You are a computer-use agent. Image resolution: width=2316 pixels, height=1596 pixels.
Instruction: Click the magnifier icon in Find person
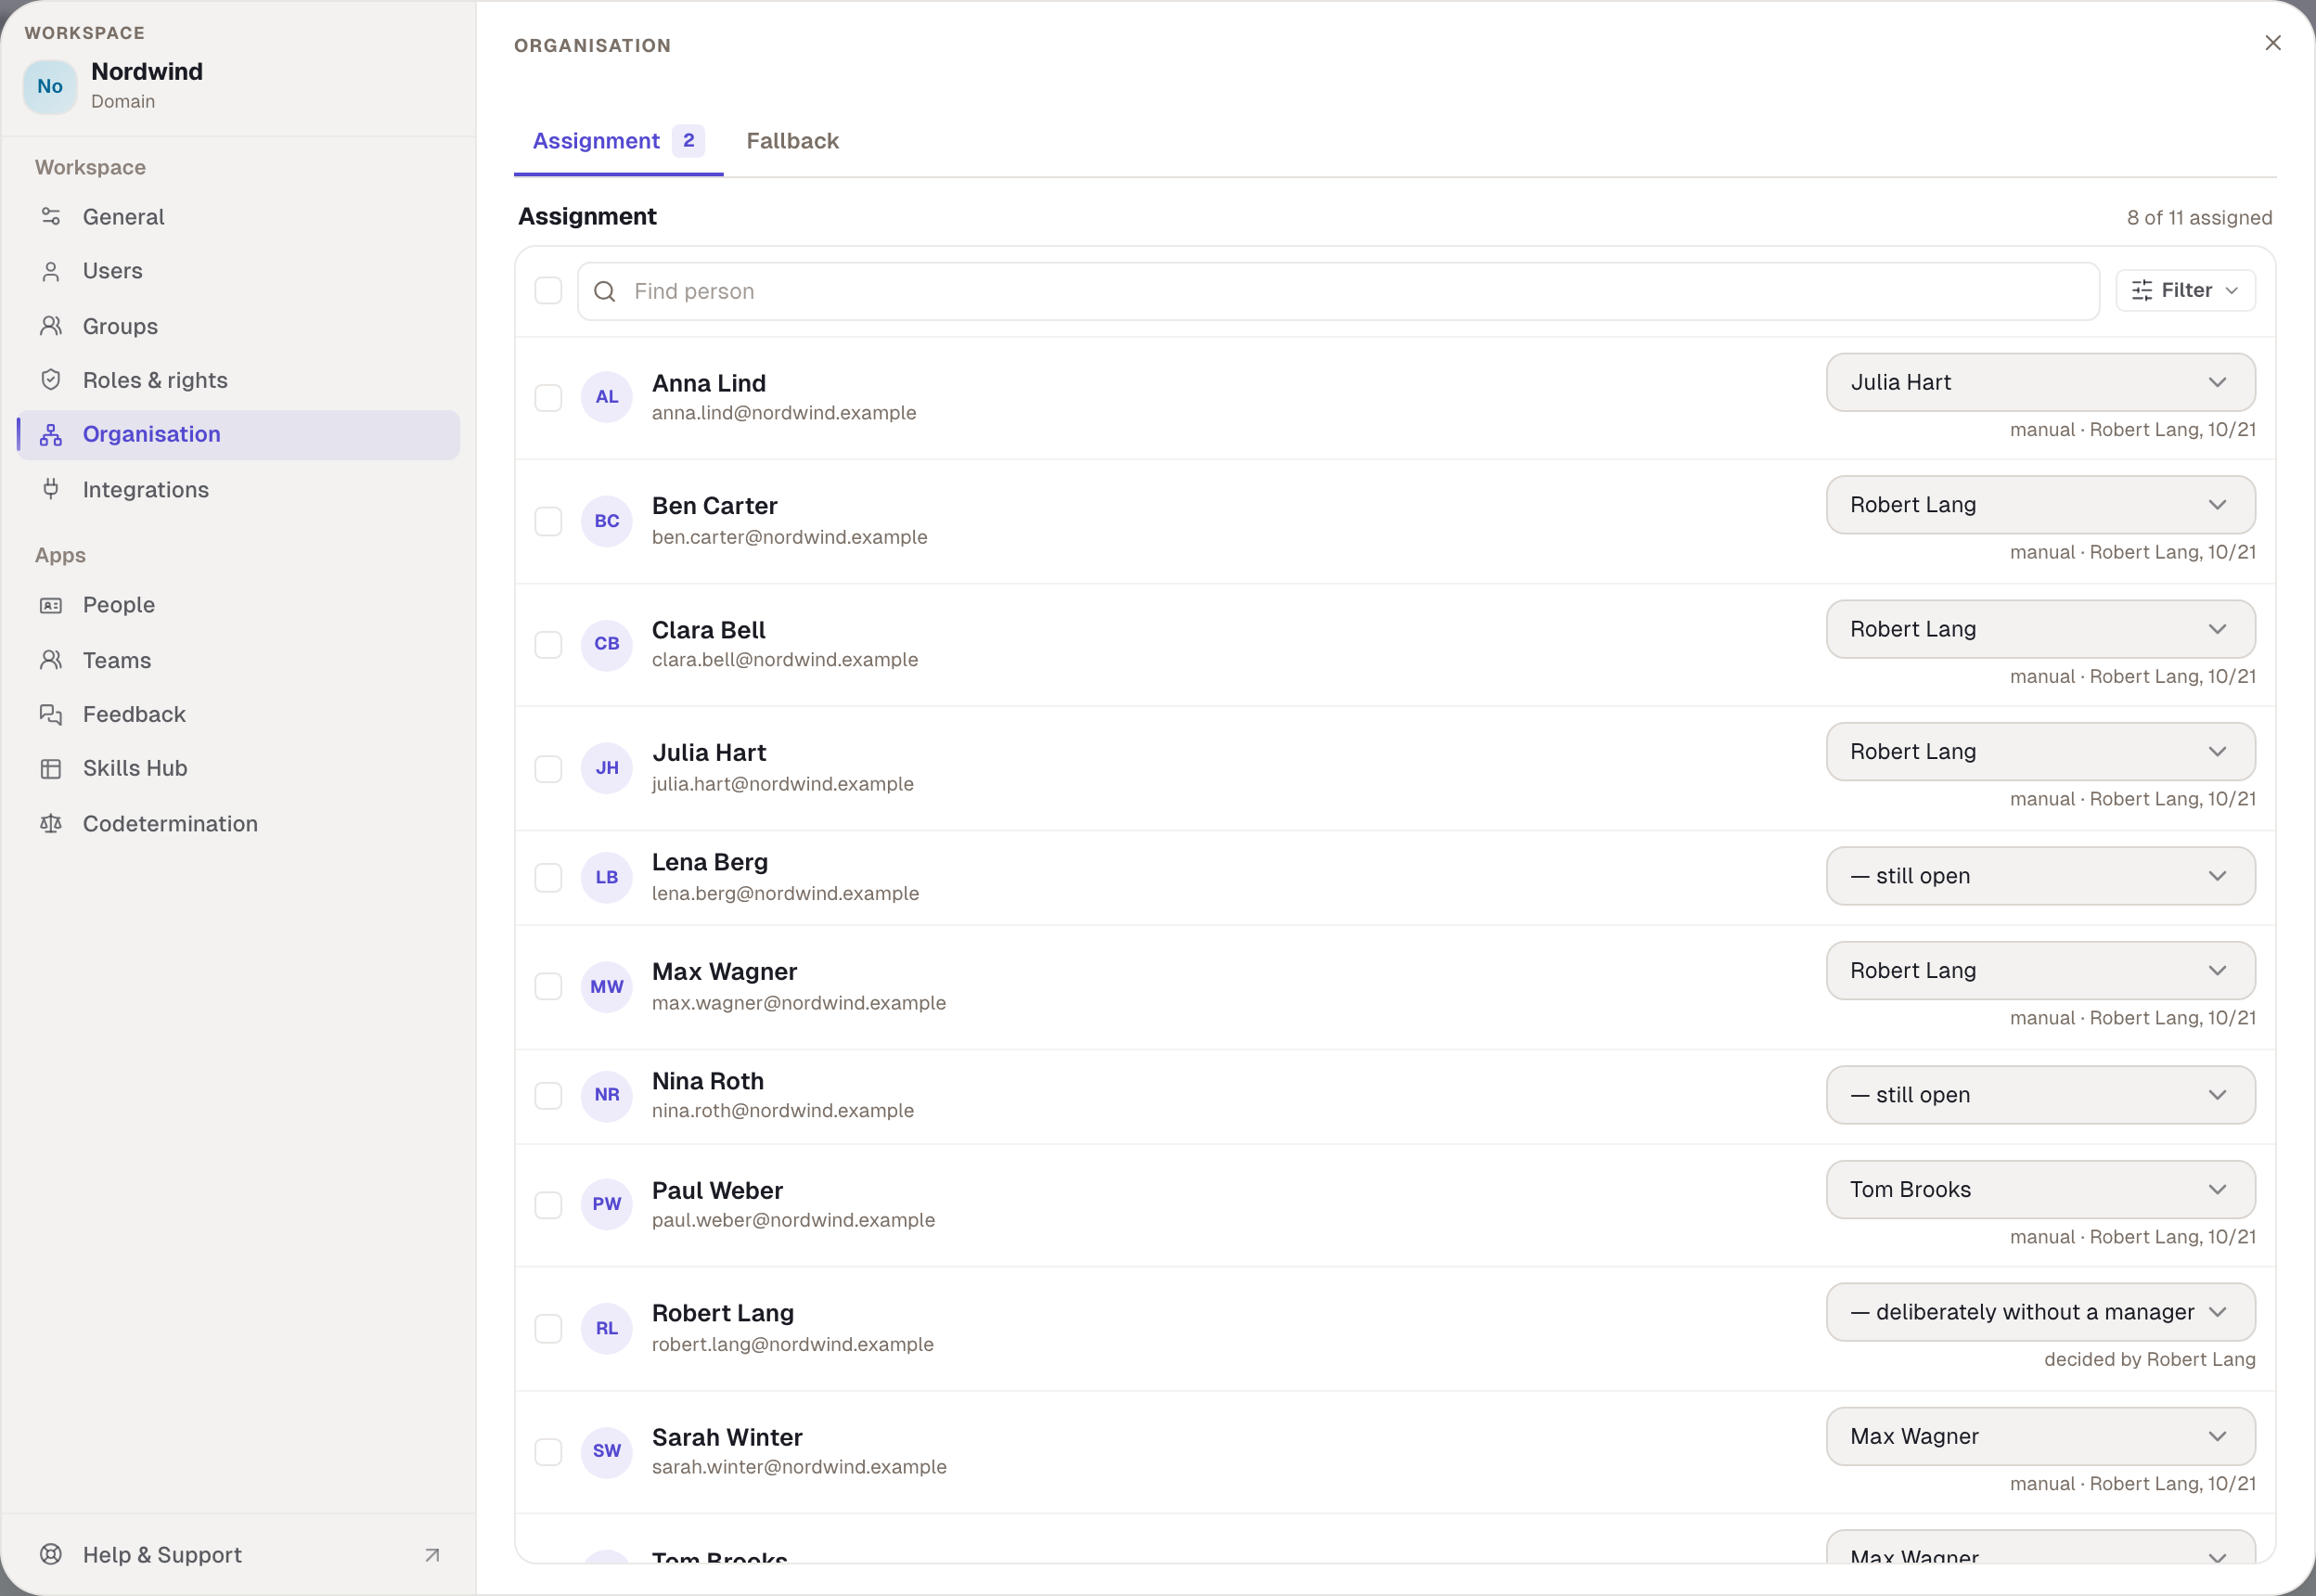point(605,291)
